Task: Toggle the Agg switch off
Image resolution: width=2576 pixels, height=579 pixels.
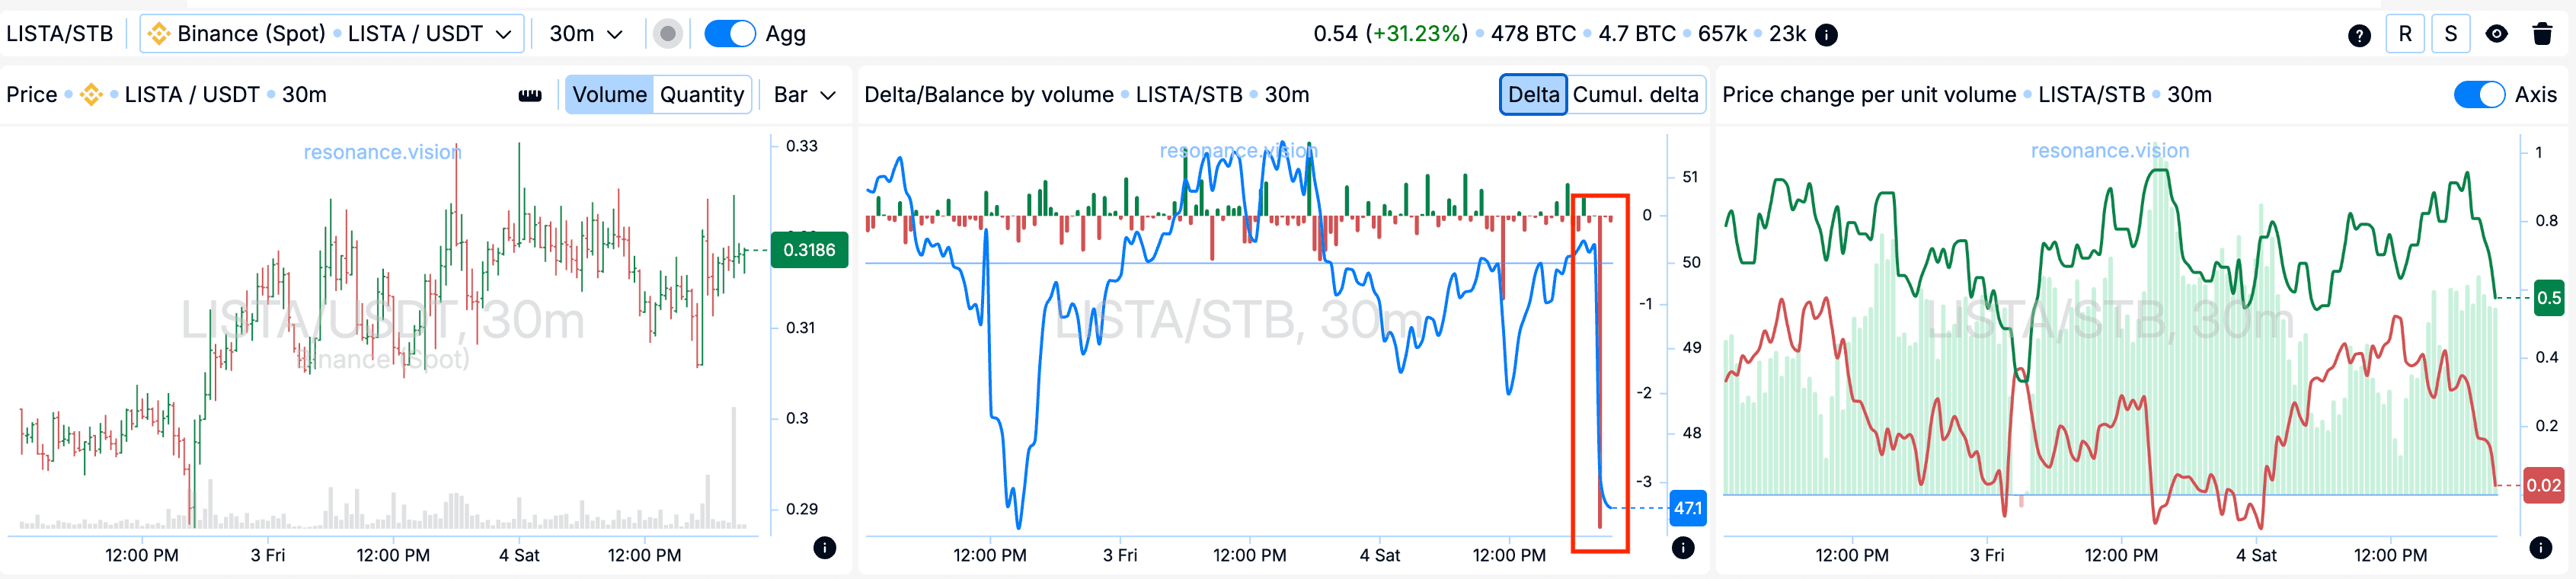Action: 729,34
